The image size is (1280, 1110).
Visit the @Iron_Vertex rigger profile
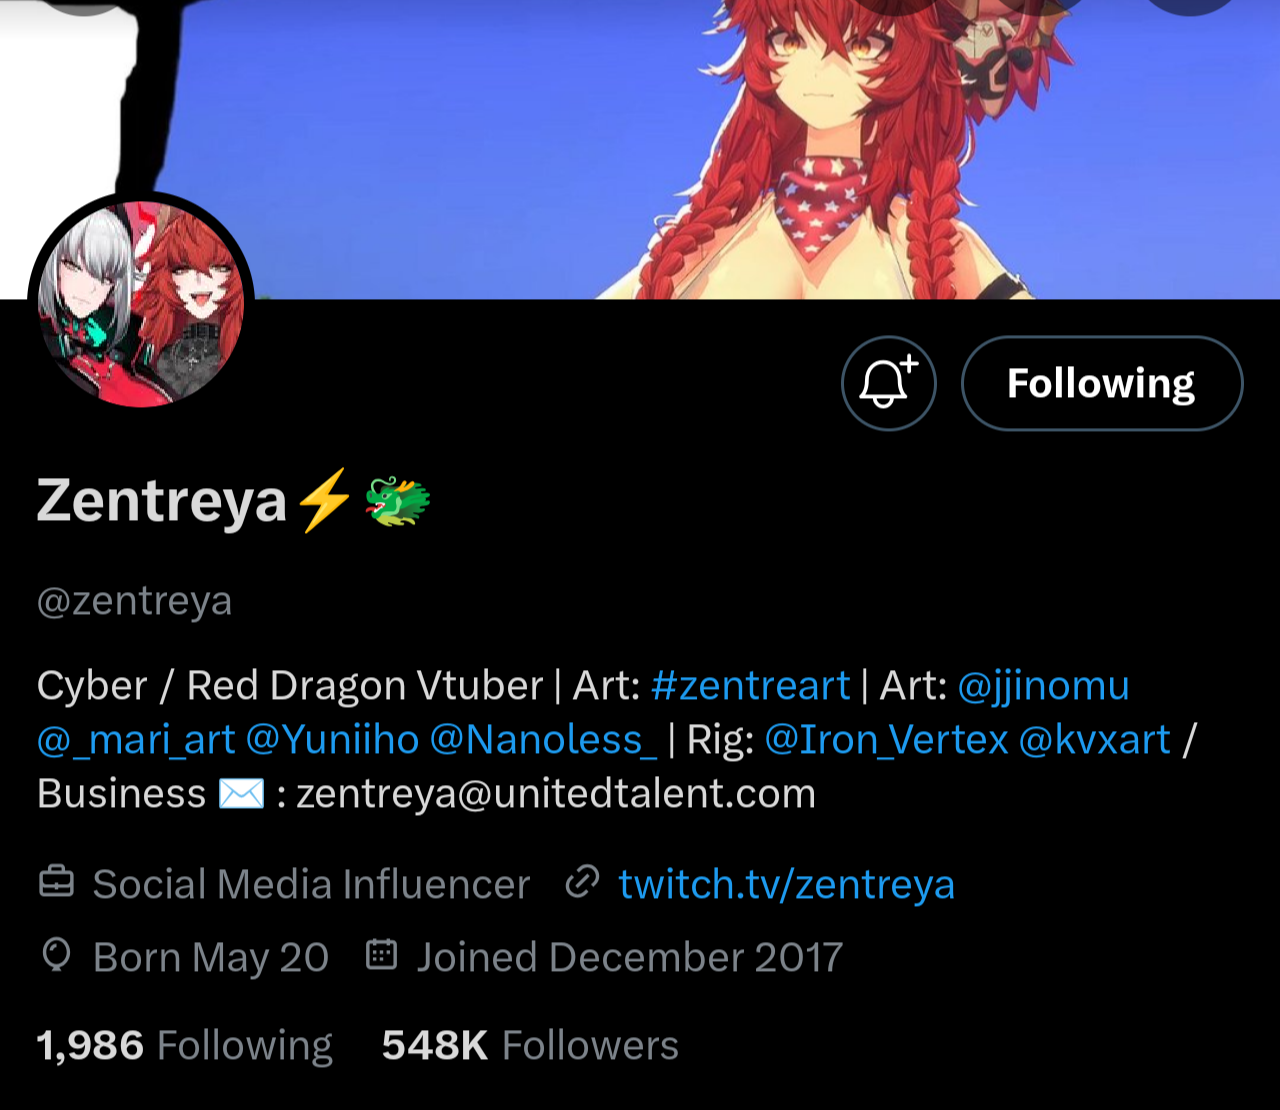pyautogui.click(x=886, y=740)
